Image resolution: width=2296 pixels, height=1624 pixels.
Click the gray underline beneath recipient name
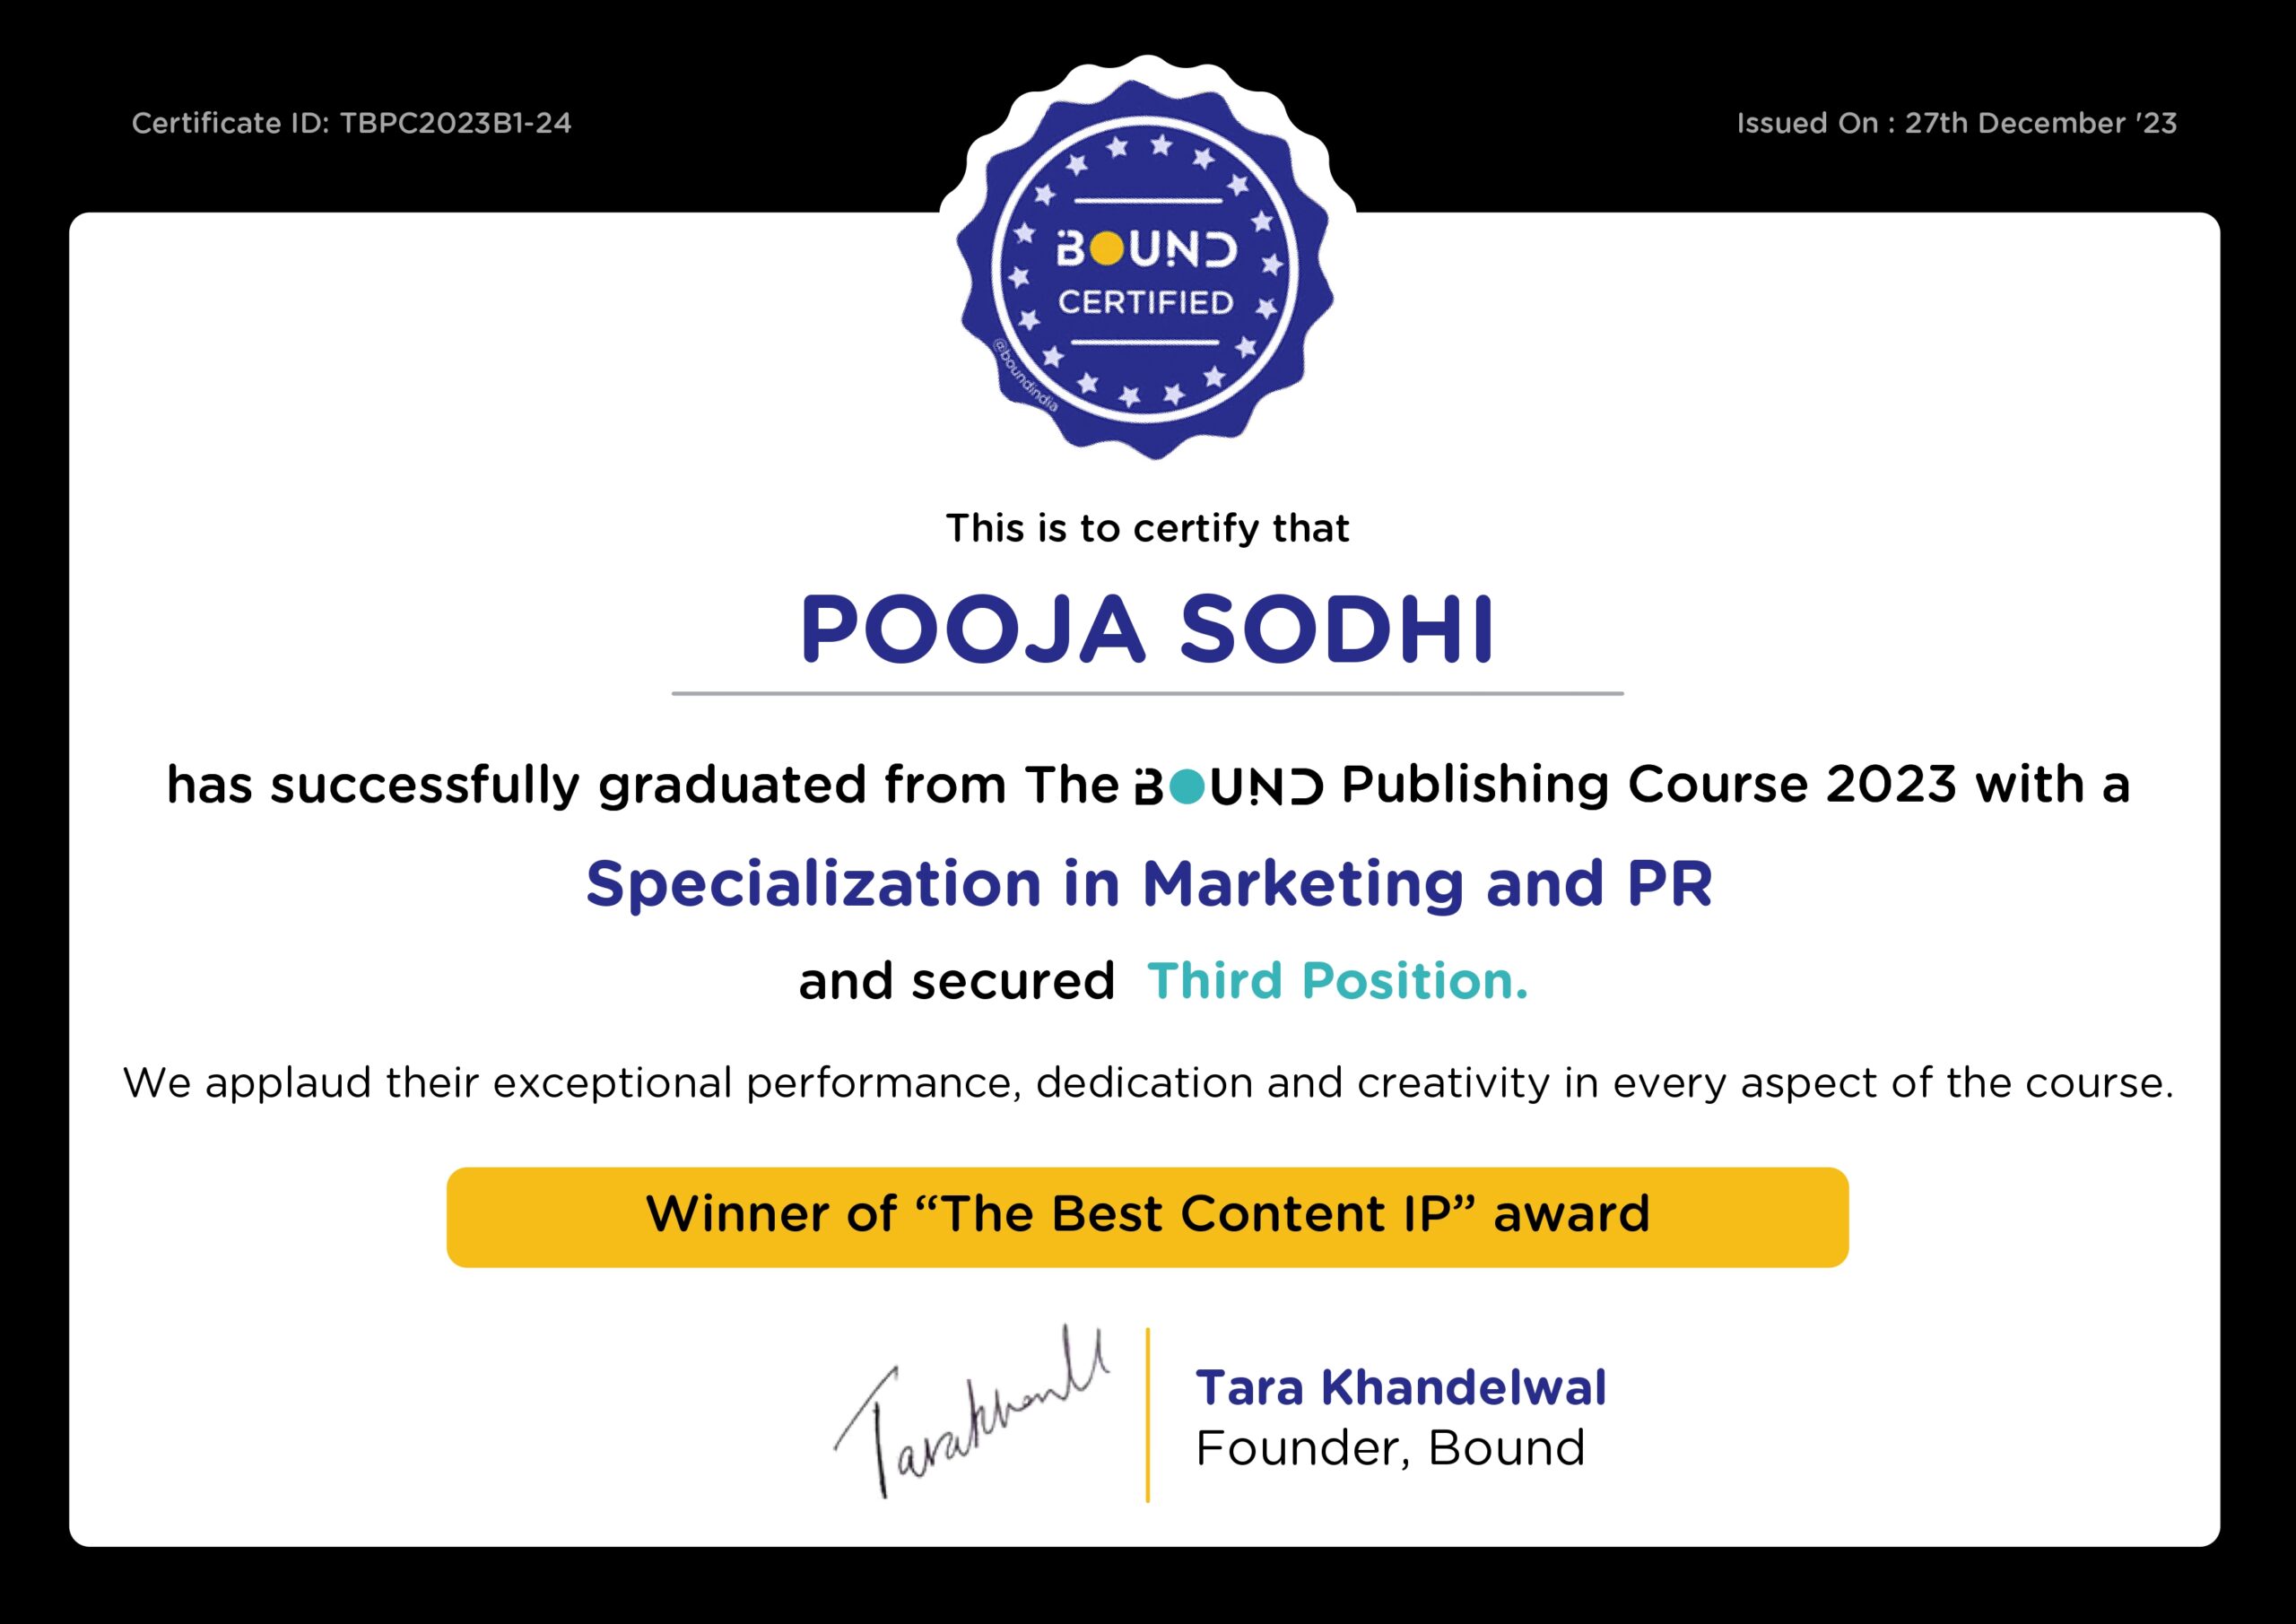[x=1147, y=693]
